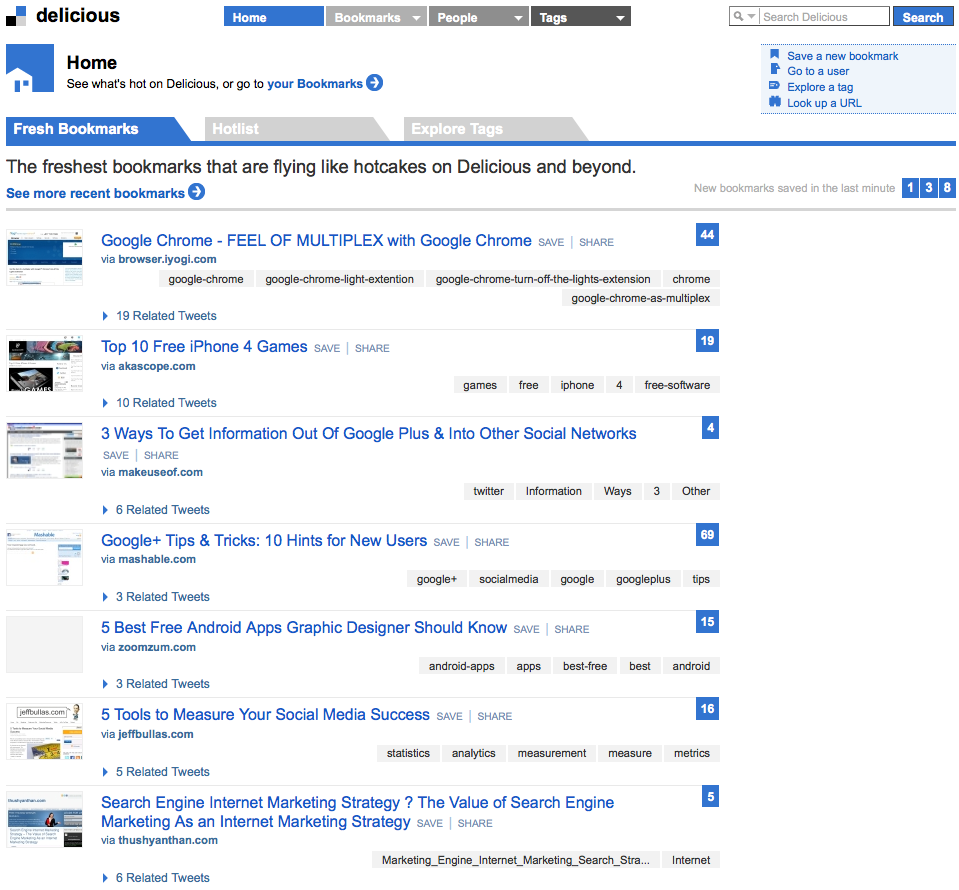Open thumbnail of jeffbullas.com bookmark
Screen dimensions: 959x890
[45, 732]
